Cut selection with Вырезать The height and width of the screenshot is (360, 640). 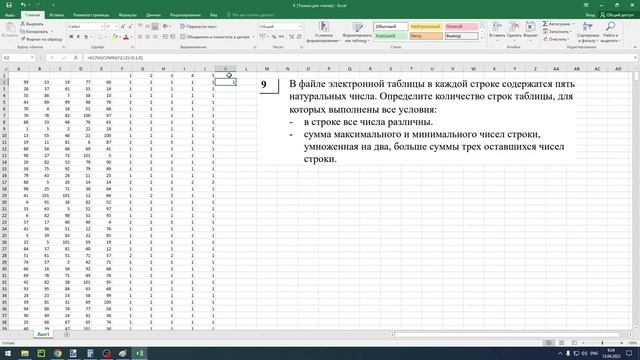32,24
